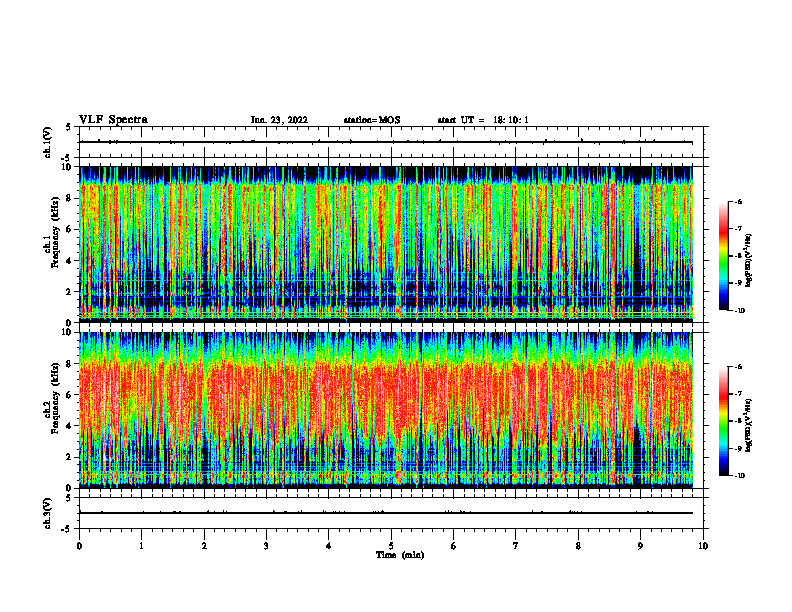Click time axis tick label "6"
The height and width of the screenshot is (612, 792).
click(454, 546)
